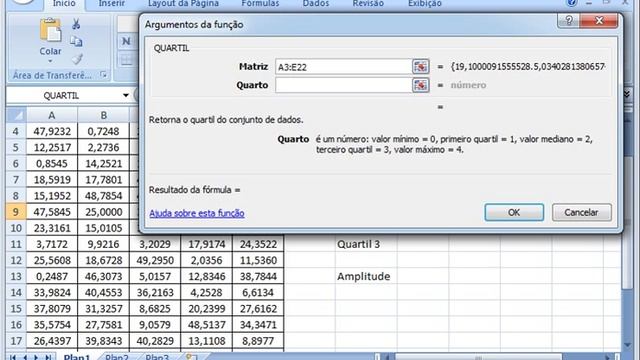Click the Cut scissors icon
640x360 pixels.
(76, 24)
